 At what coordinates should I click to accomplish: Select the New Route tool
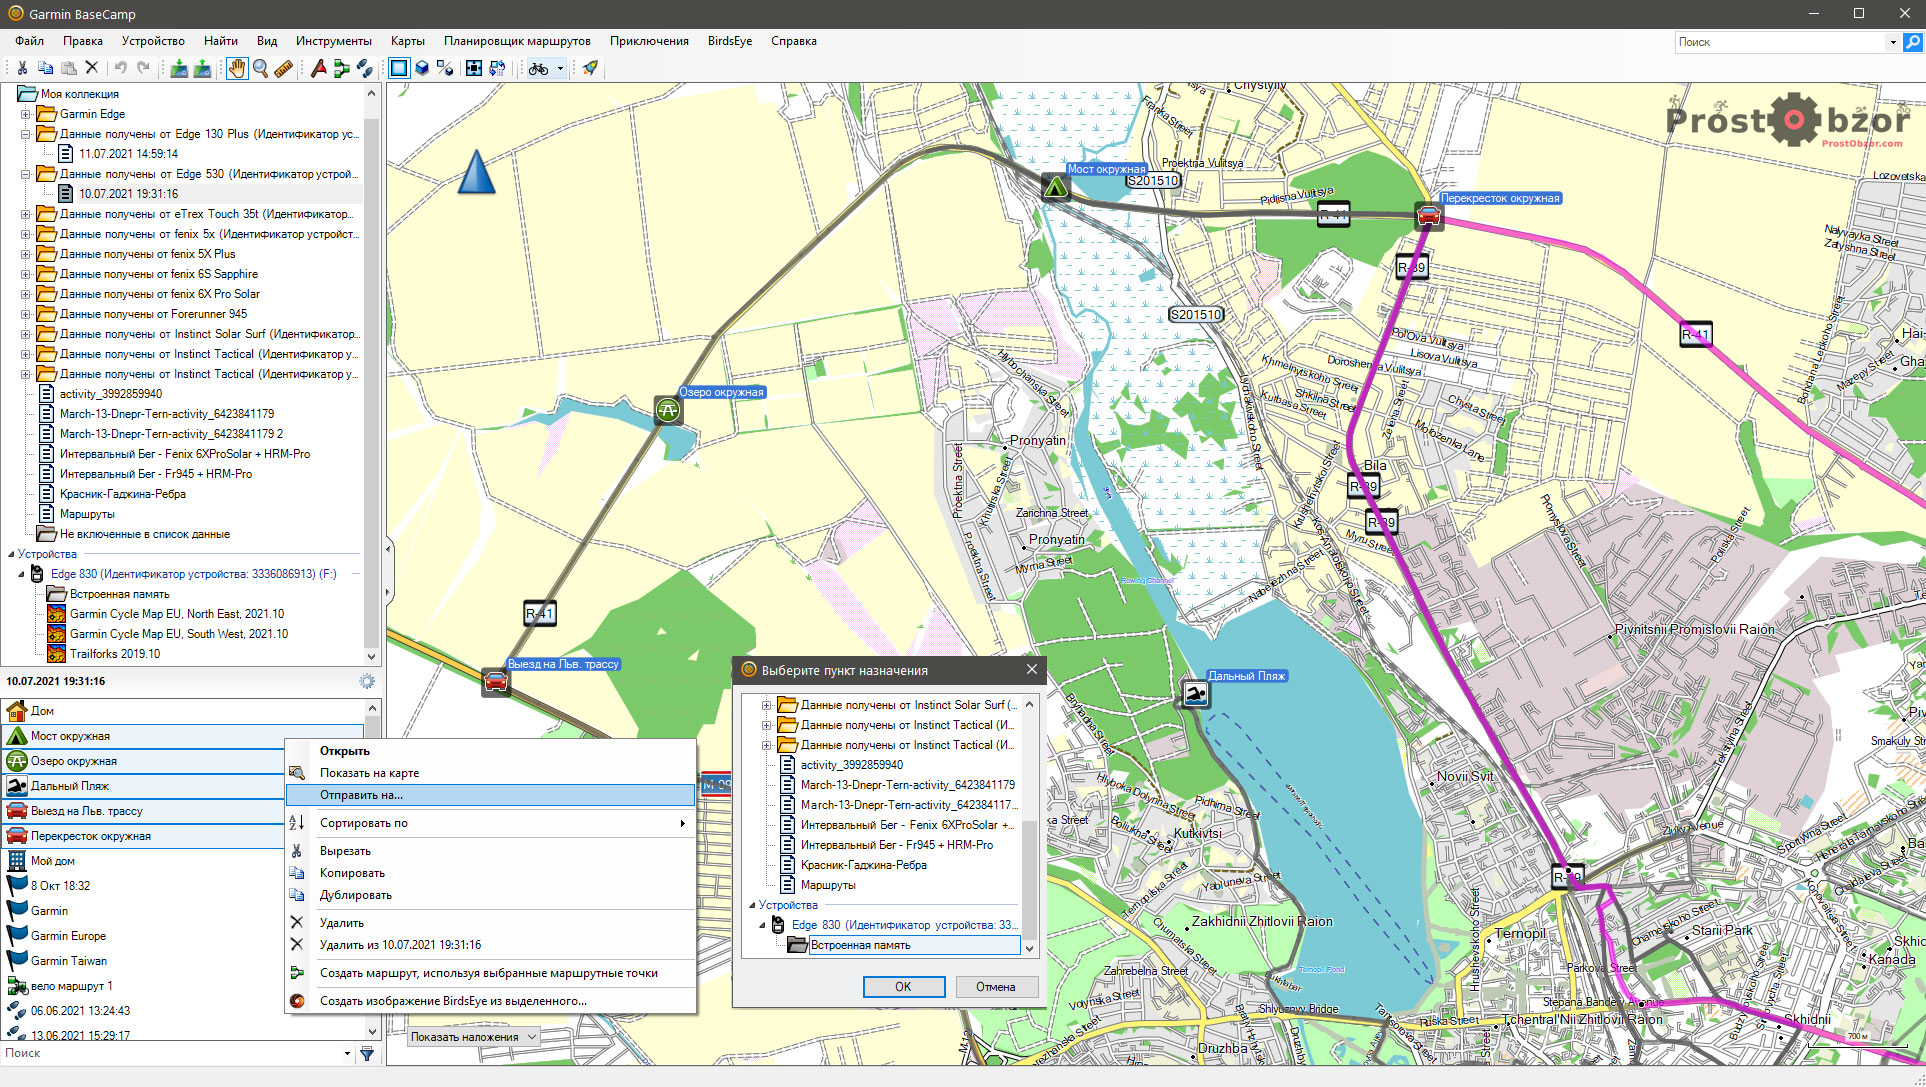pos(342,68)
